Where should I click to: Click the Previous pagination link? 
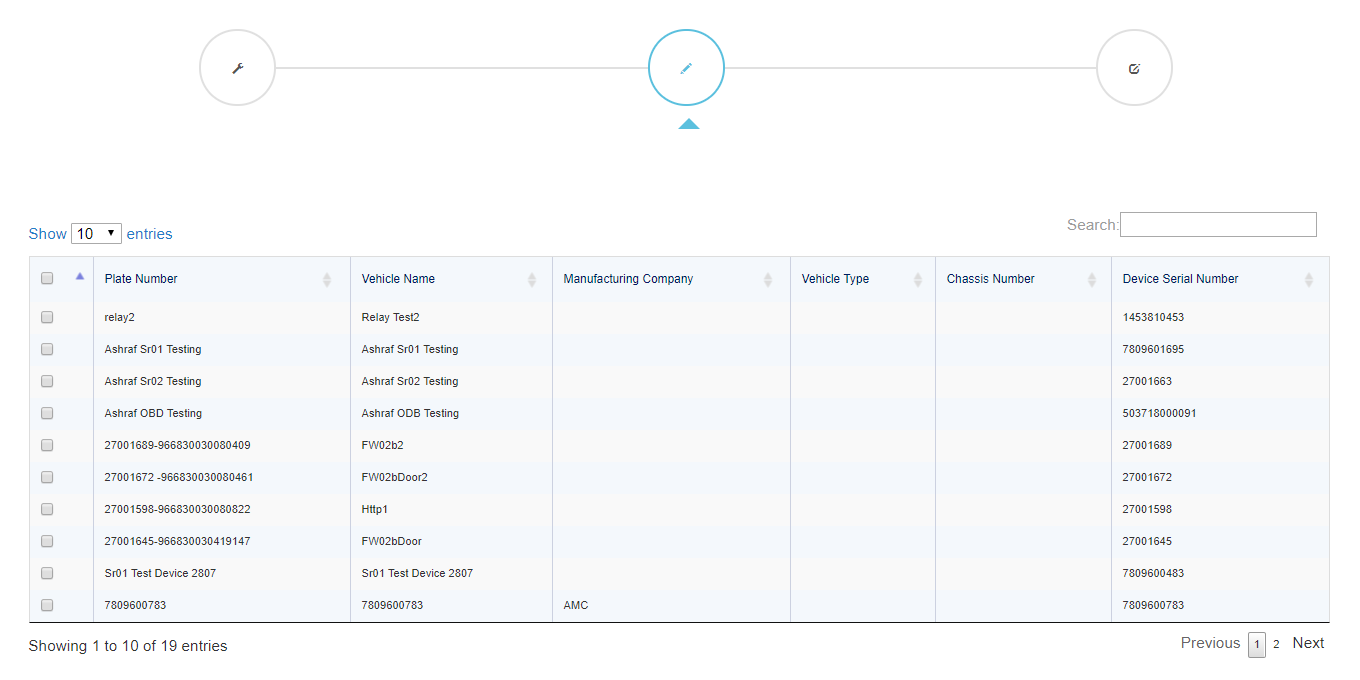(x=1210, y=643)
